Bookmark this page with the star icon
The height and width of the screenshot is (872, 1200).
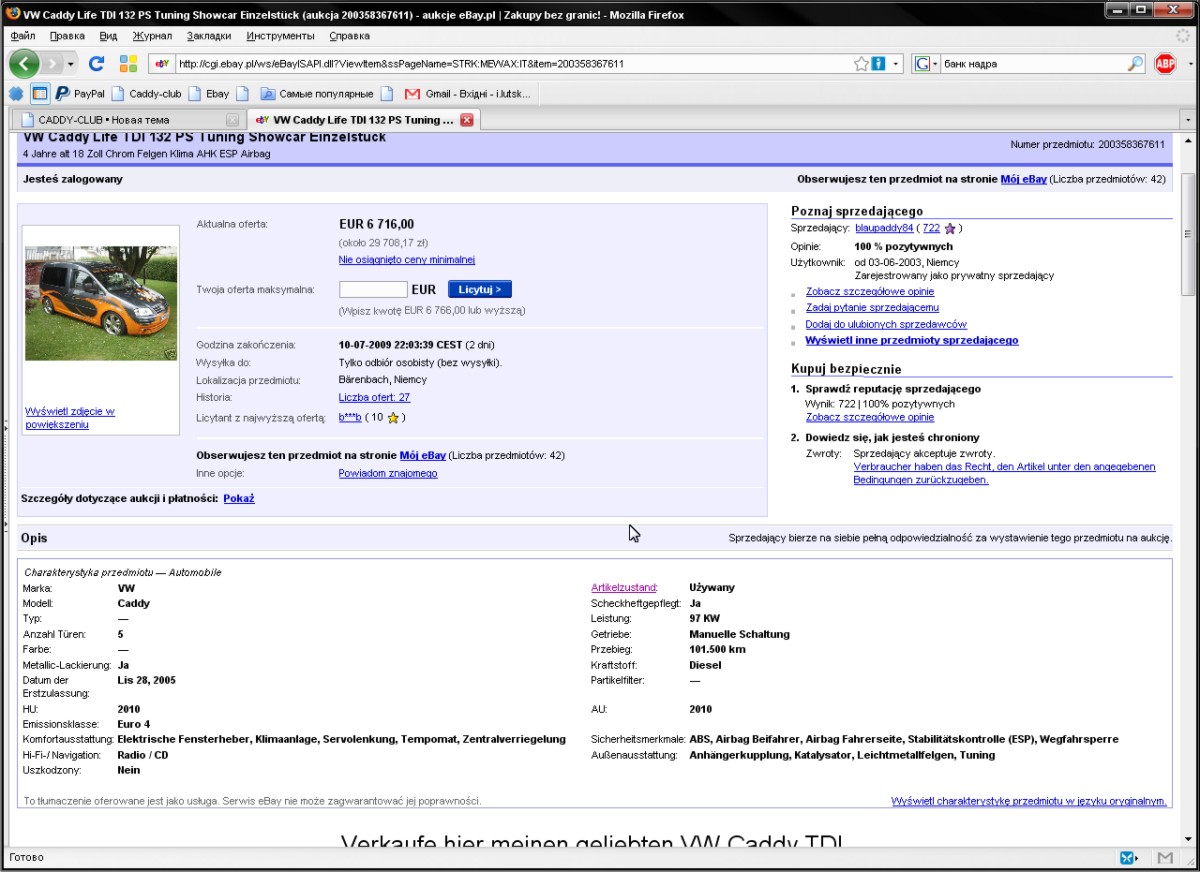click(x=861, y=63)
